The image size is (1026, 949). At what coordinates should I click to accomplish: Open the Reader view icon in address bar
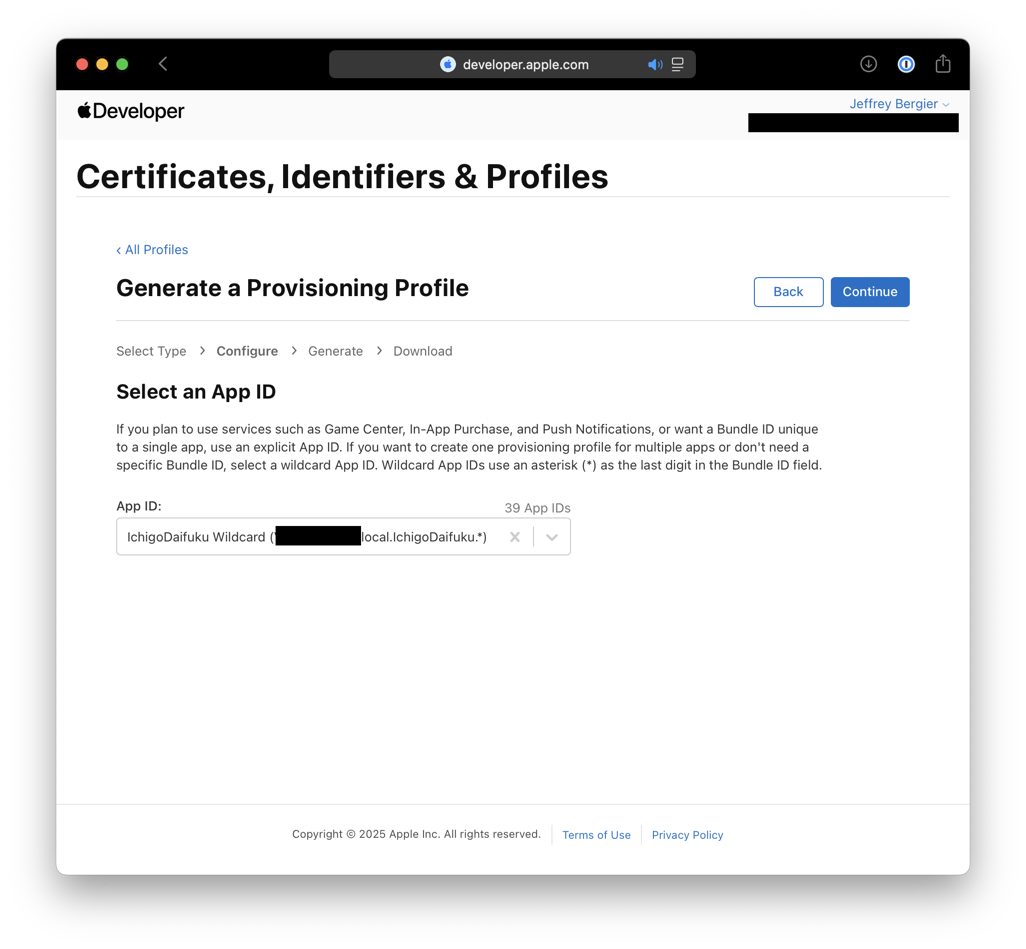pos(678,65)
